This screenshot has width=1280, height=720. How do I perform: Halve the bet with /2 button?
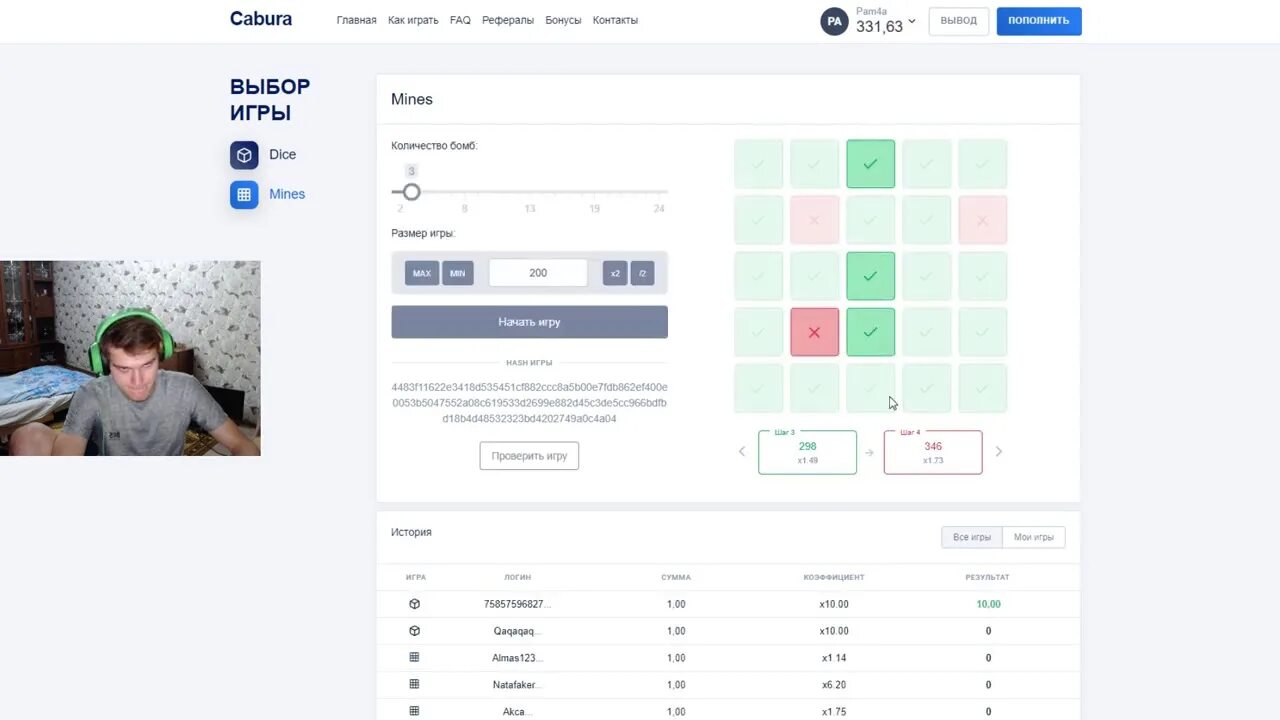(642, 273)
